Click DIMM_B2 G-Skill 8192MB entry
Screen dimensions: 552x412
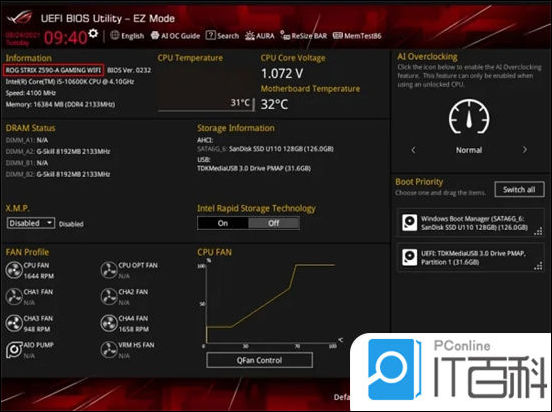tap(58, 174)
